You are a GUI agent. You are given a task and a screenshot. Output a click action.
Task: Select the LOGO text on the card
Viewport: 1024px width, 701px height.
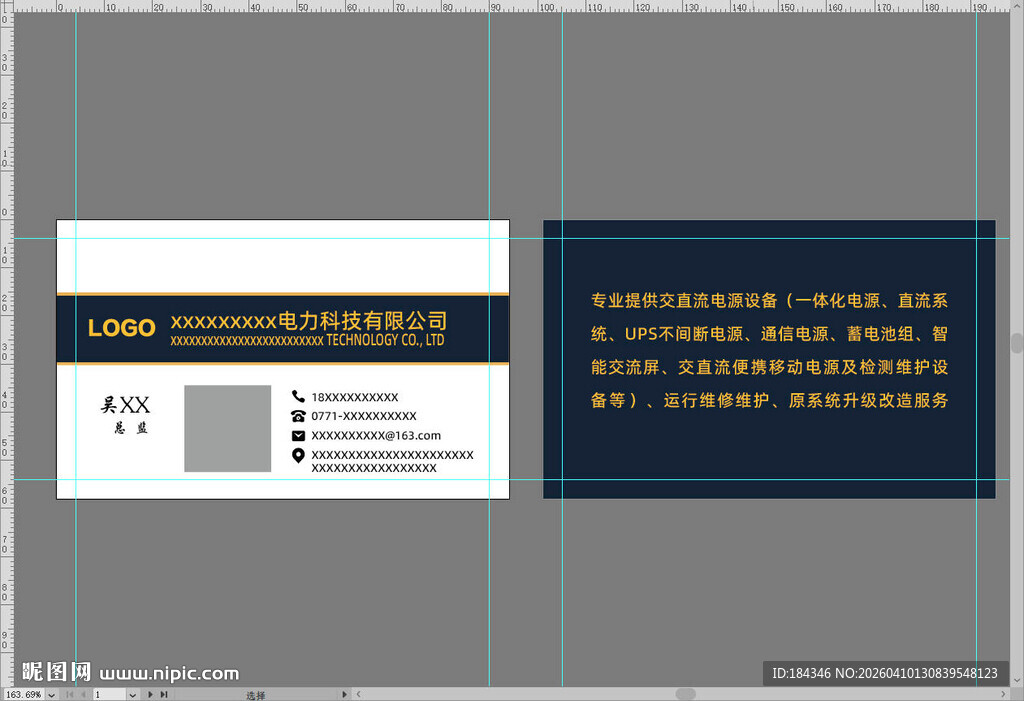click(121, 328)
